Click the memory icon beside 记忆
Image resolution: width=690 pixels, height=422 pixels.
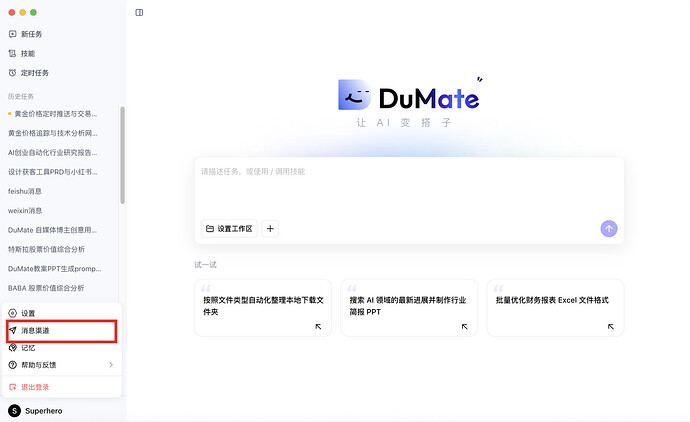[12, 348]
